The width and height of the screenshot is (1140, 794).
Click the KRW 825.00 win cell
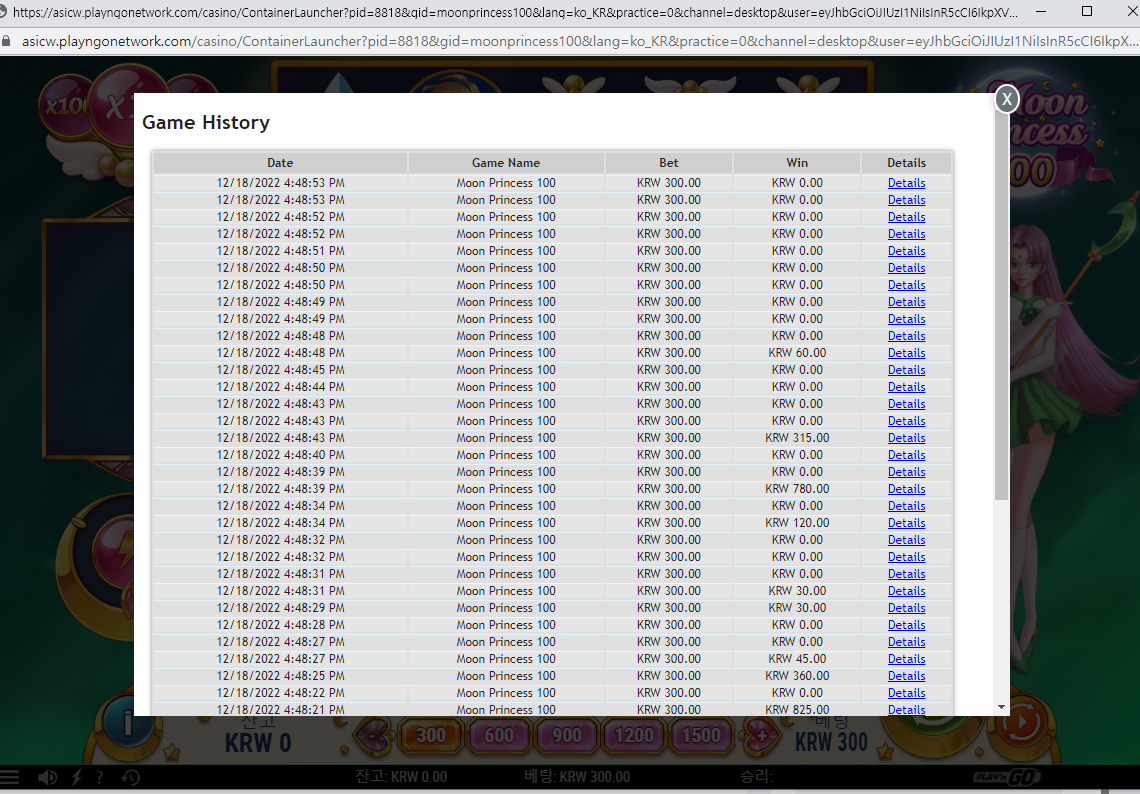pos(797,710)
